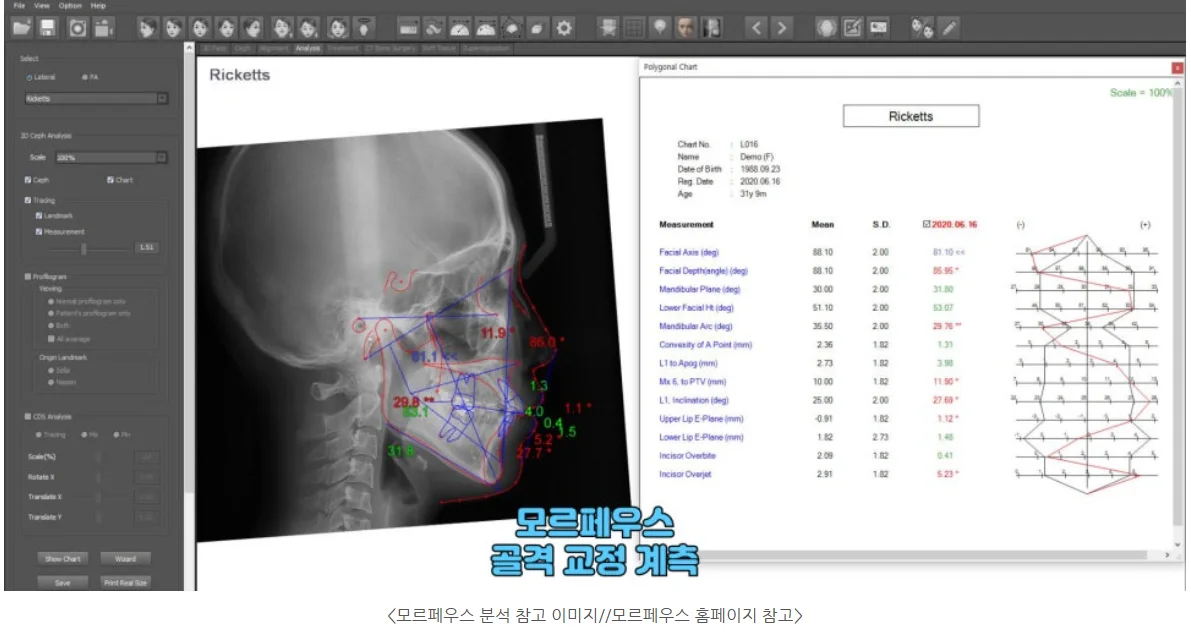Click the grid icon in the toolbar
This screenshot has width=1191, height=633.
(x=633, y=29)
